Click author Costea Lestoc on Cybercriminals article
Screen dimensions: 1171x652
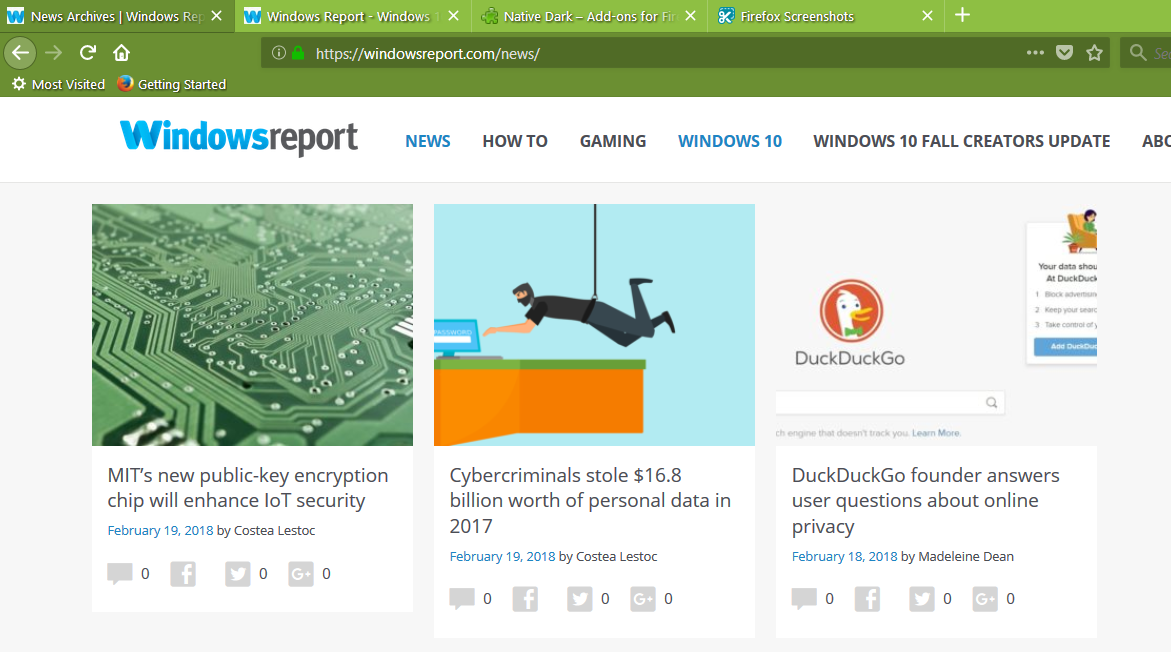pyautogui.click(x=617, y=556)
